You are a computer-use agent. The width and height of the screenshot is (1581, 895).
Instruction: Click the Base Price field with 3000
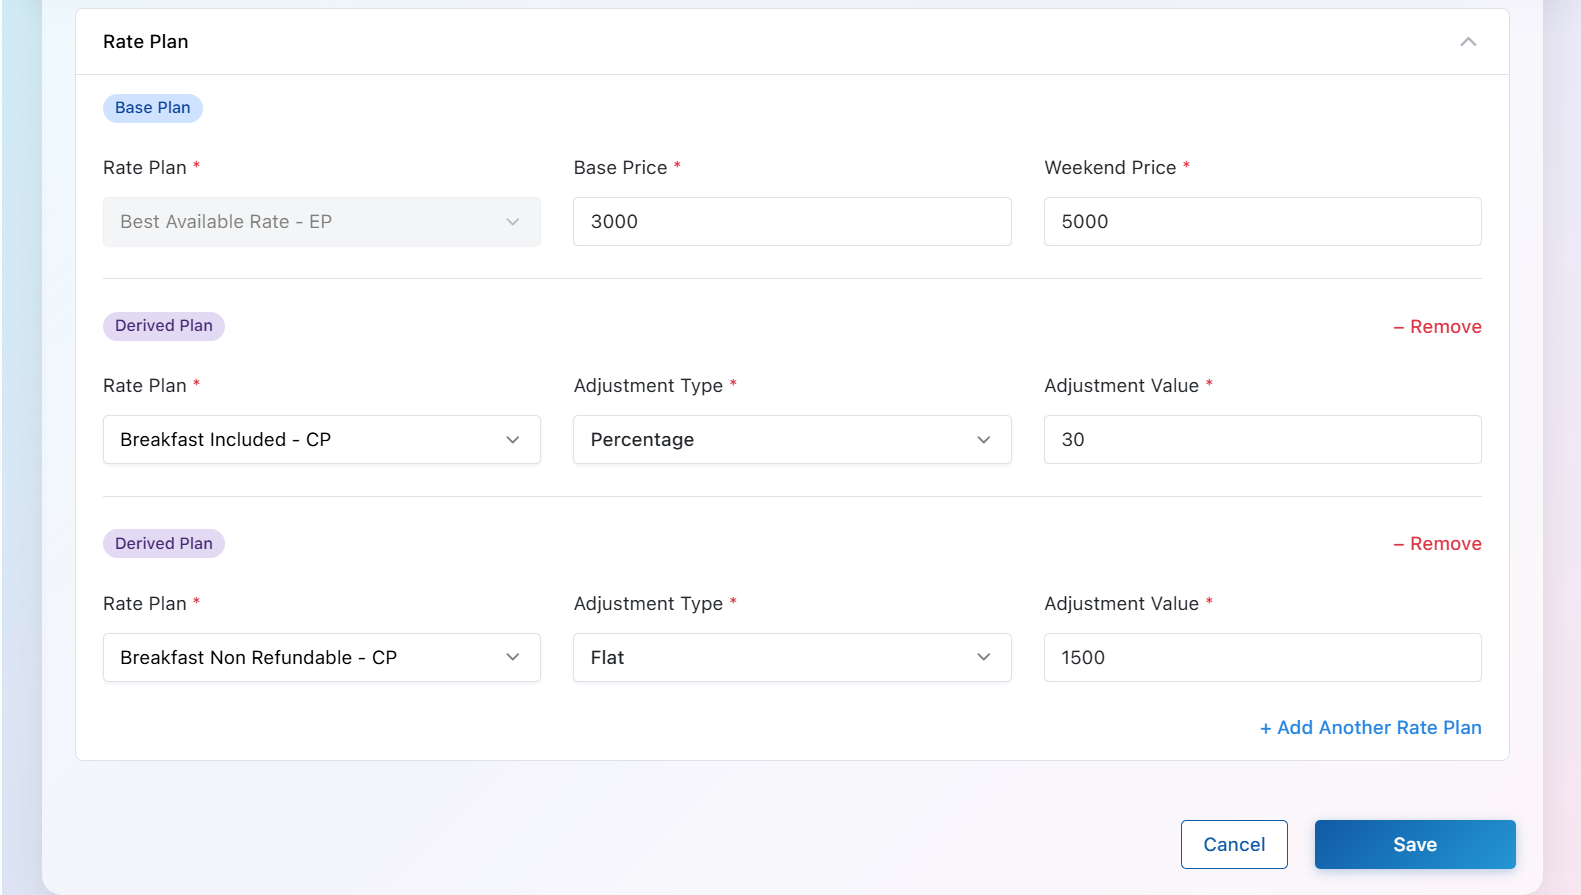coord(792,222)
